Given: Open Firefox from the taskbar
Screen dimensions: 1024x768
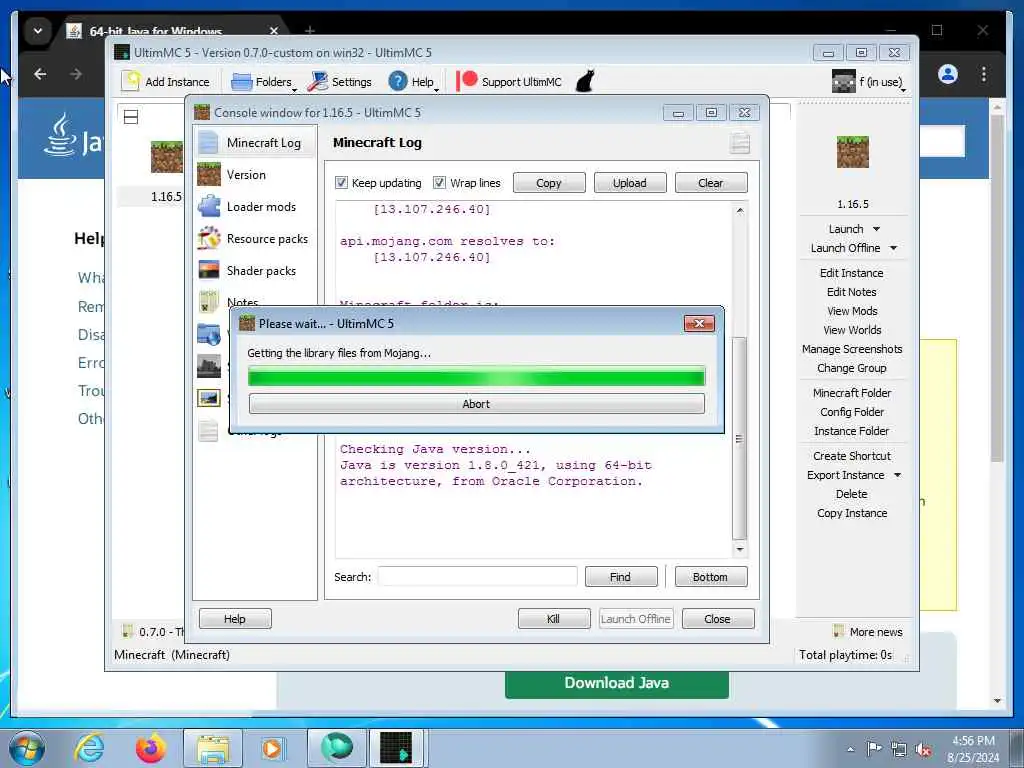Looking at the screenshot, I should [x=151, y=748].
